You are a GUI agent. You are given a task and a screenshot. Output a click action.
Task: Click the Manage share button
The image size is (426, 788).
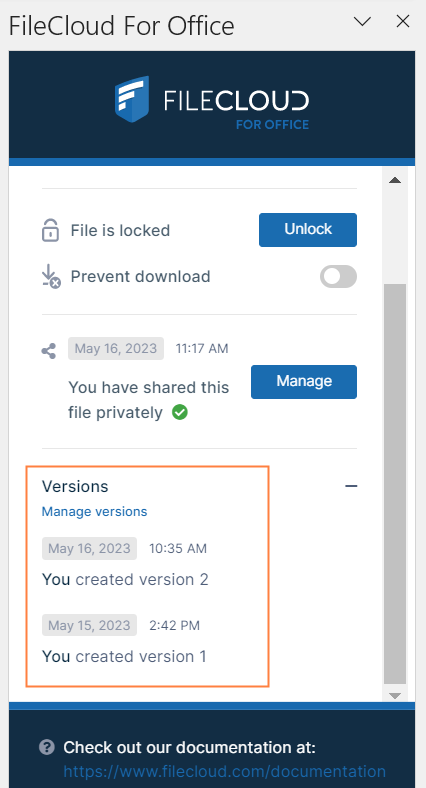pos(304,381)
